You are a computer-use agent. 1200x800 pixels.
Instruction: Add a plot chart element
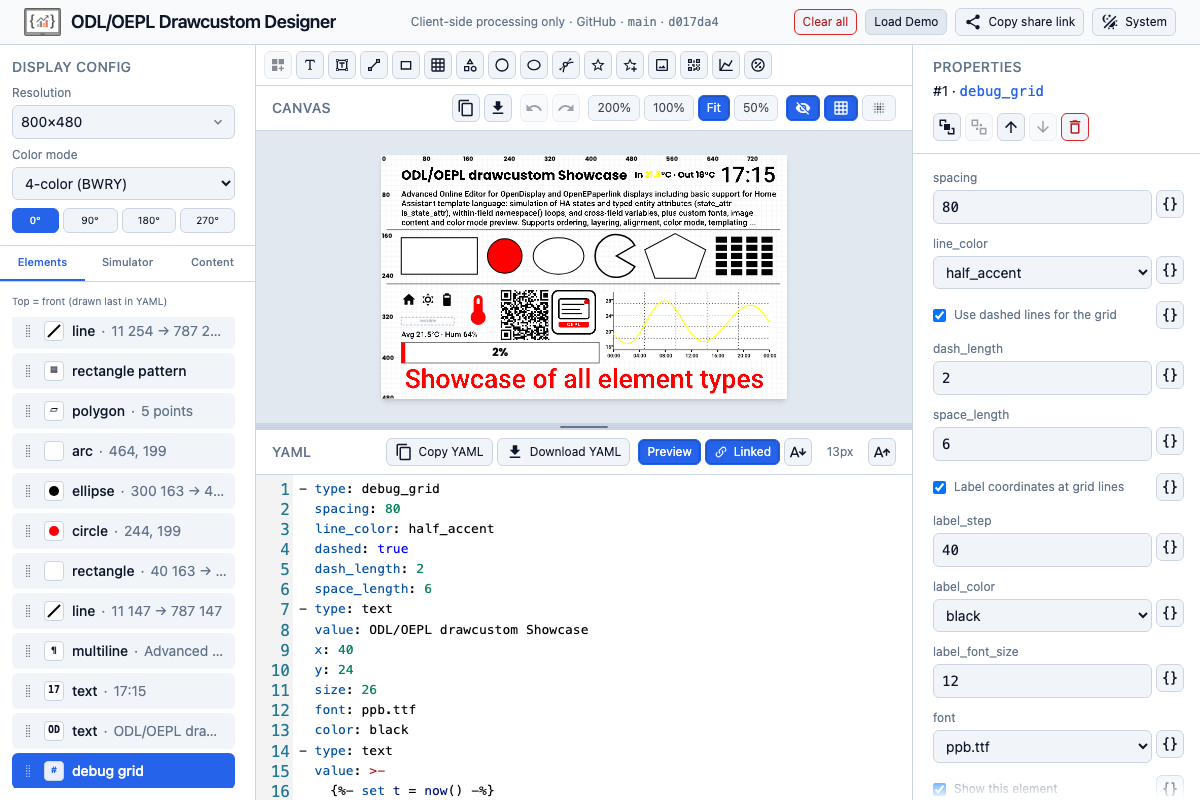pyautogui.click(x=726, y=65)
